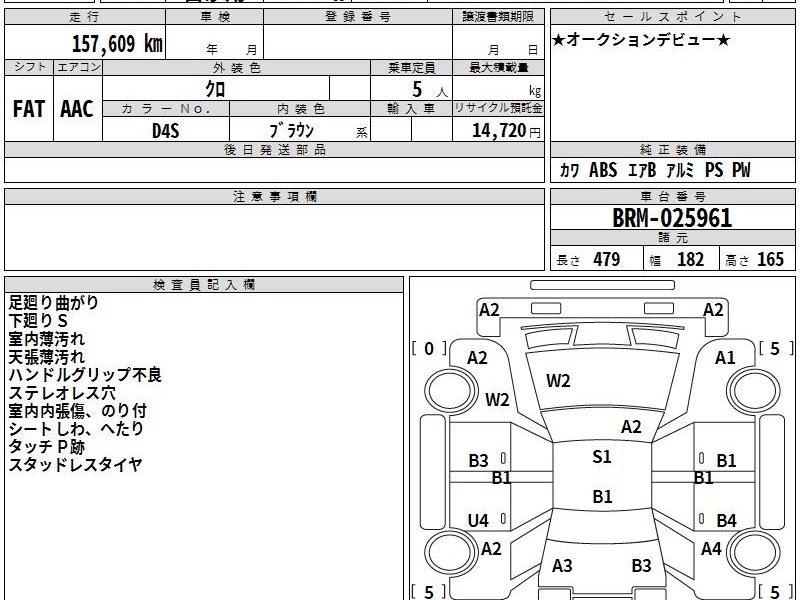Click the 譲渡書類期限 header
This screenshot has height=600, width=800.
click(x=498, y=17)
